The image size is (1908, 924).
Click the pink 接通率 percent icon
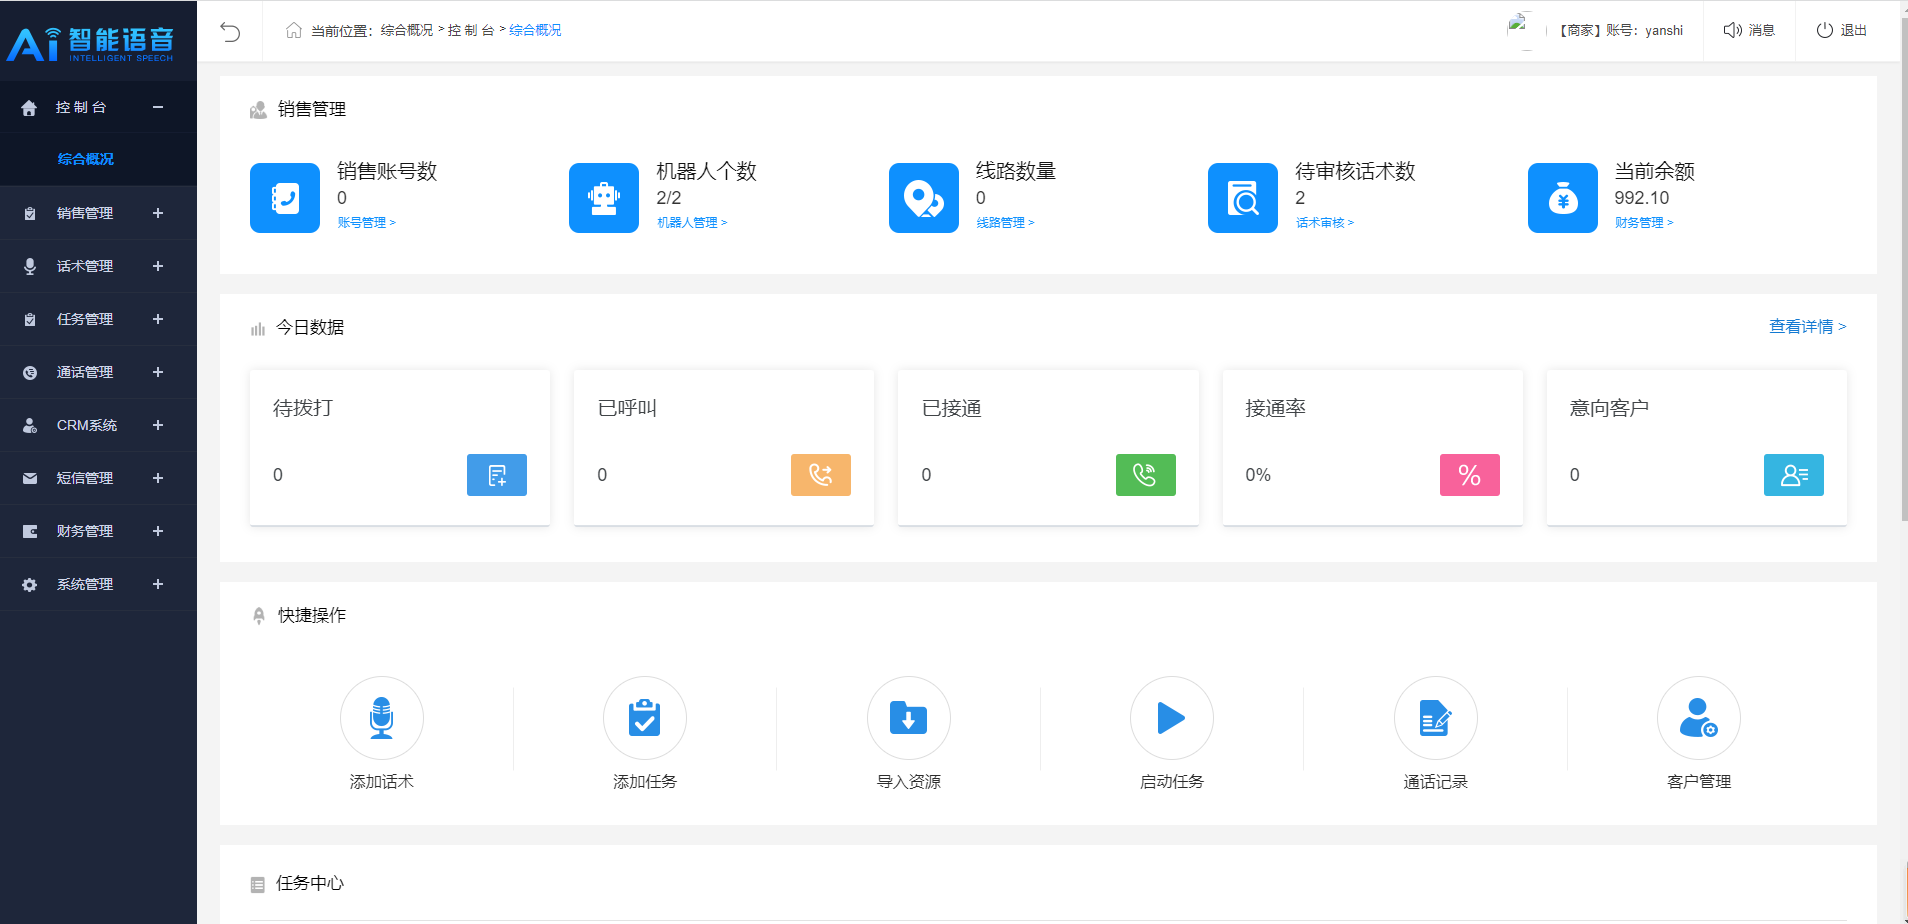[1470, 475]
